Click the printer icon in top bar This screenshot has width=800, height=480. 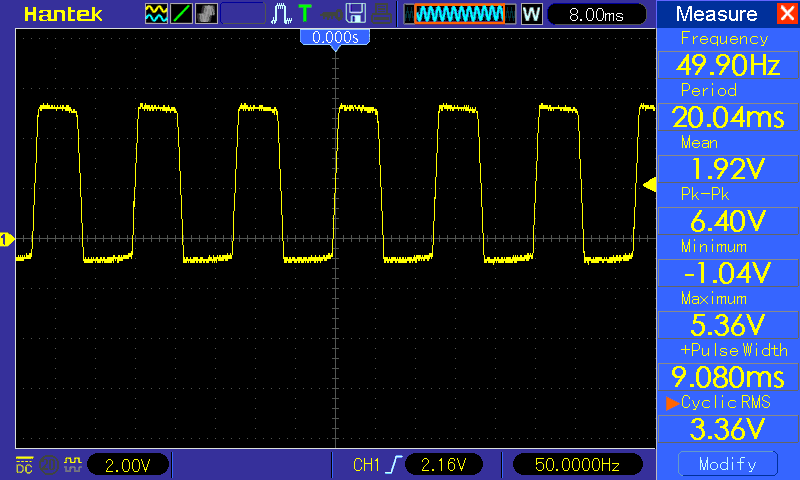click(381, 14)
